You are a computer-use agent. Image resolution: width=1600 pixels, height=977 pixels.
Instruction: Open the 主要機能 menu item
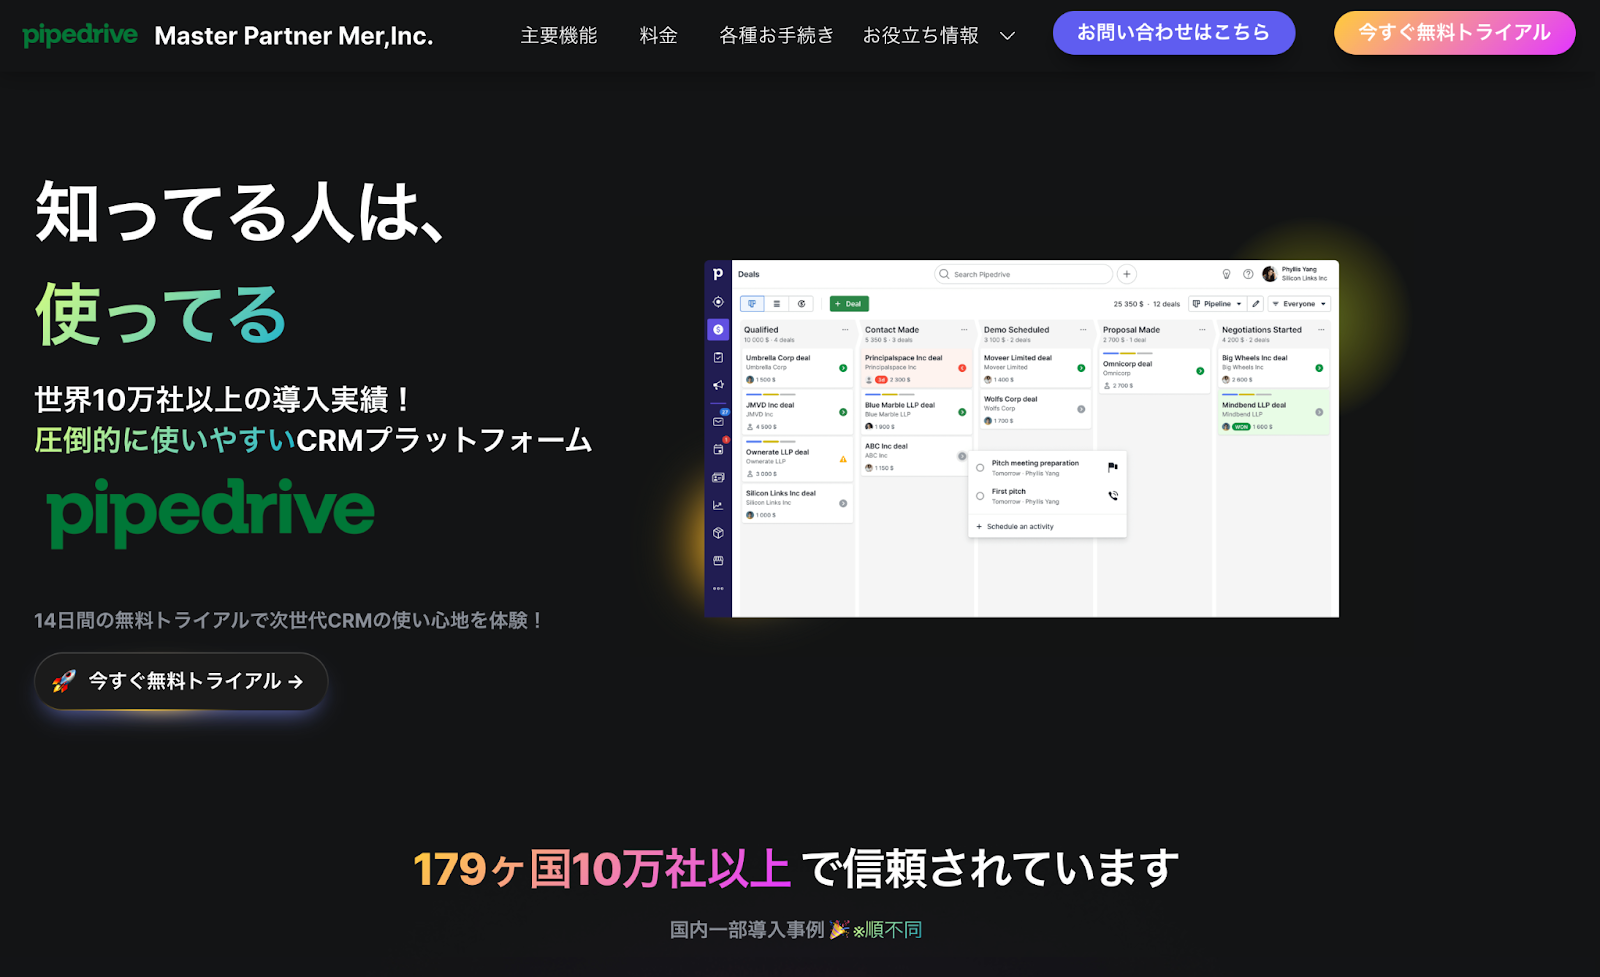tap(559, 36)
